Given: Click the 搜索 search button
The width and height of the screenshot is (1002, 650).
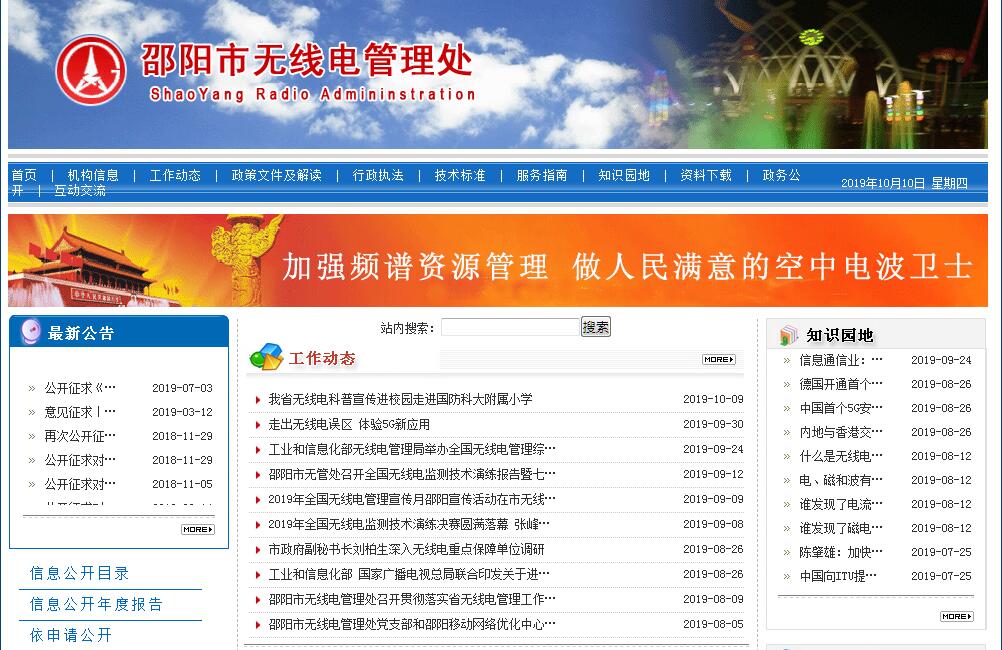Looking at the screenshot, I should (x=596, y=327).
